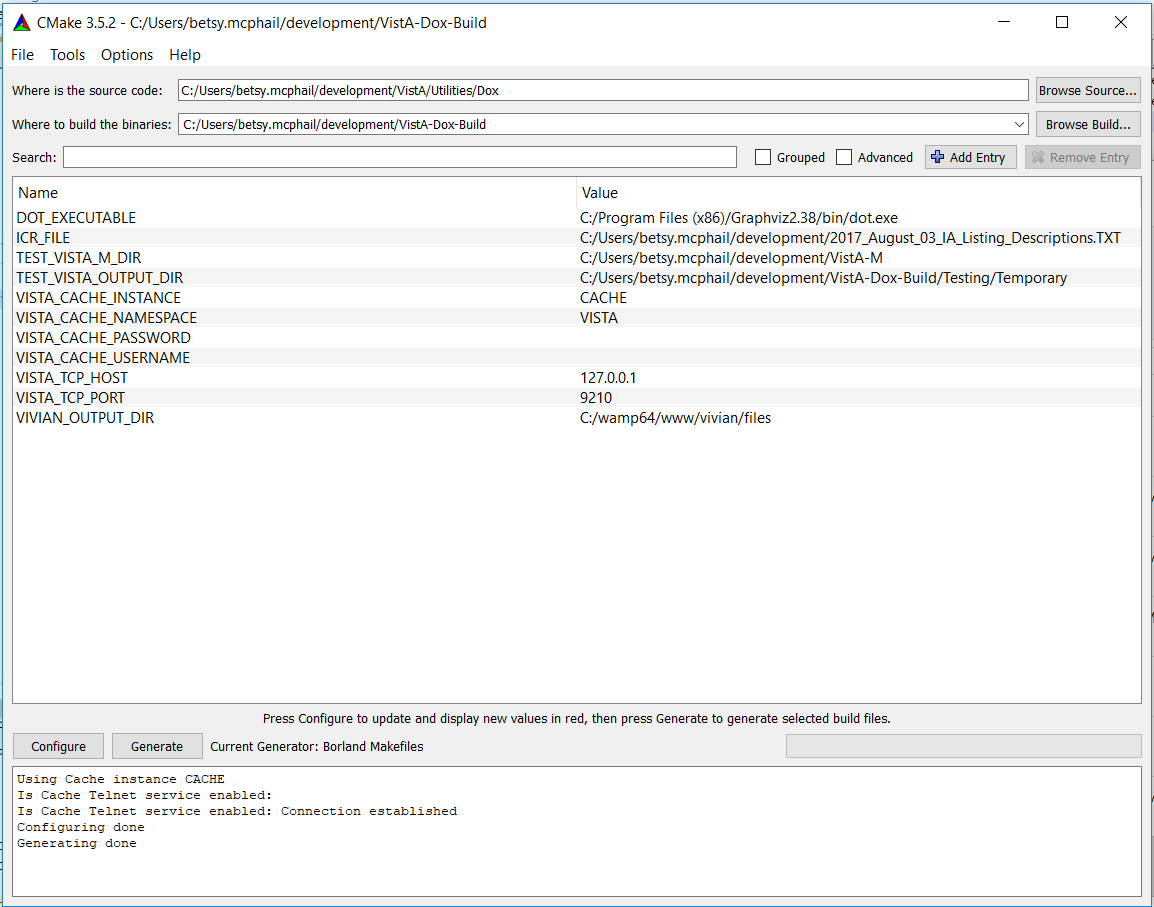
Task: Toggle the Advanced checkbox
Action: click(x=844, y=157)
